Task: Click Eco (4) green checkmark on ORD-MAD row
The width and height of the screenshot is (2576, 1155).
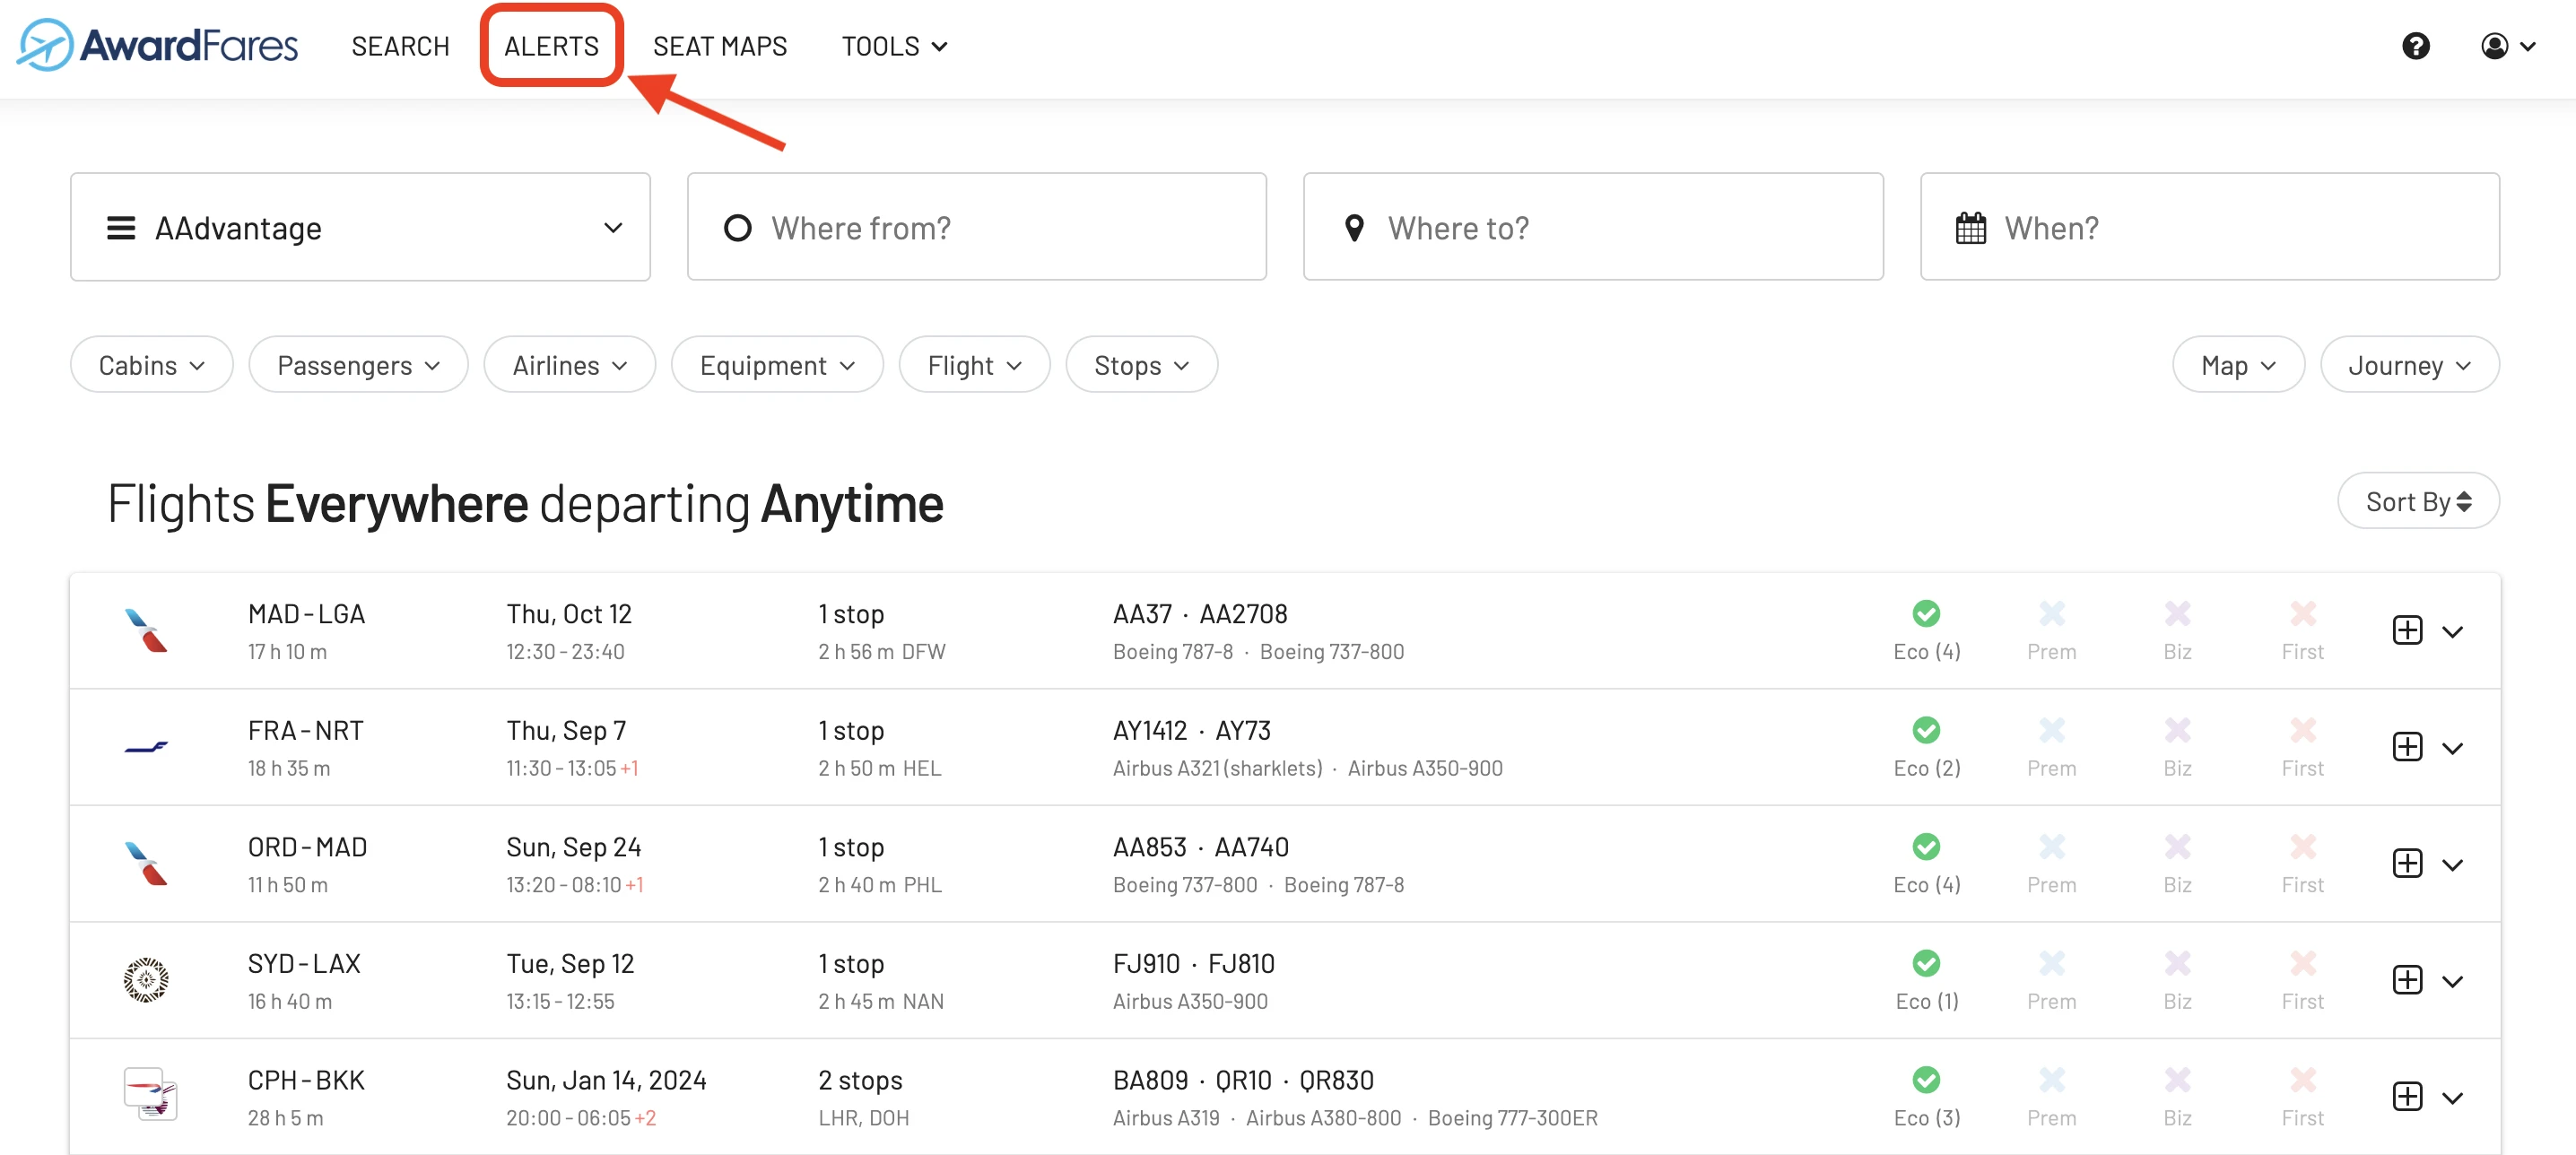Action: [1926, 847]
